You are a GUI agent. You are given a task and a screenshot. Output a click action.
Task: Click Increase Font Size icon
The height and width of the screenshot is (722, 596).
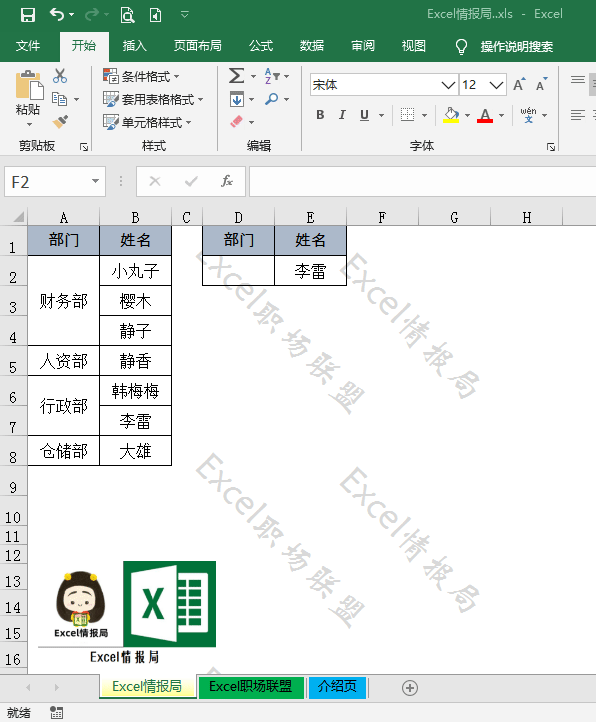click(x=520, y=85)
